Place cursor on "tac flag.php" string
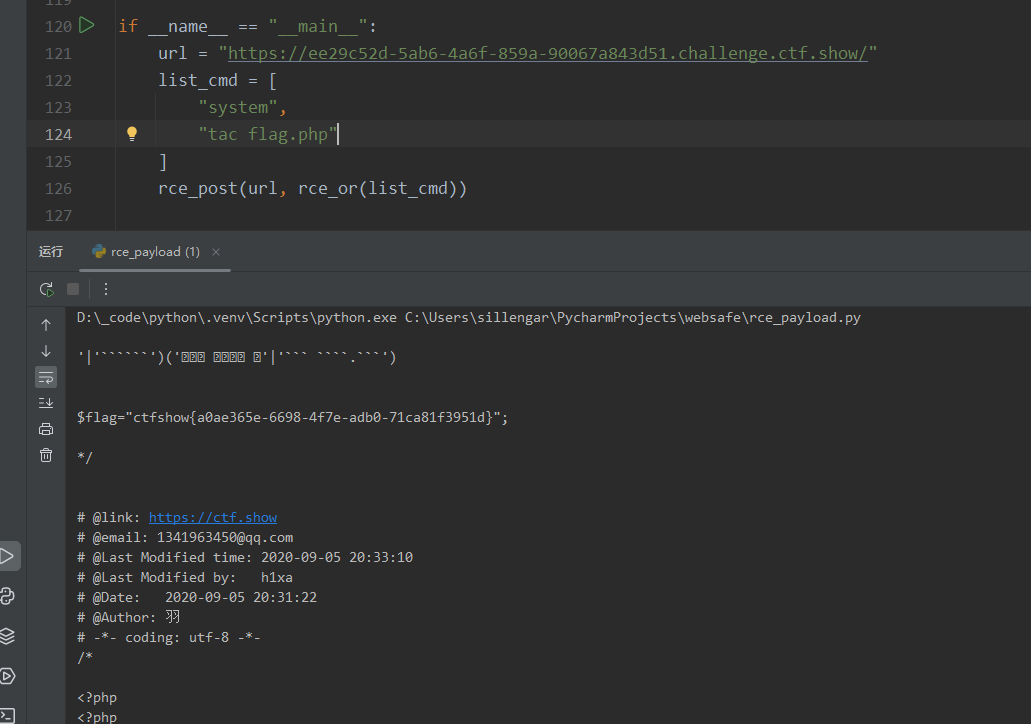The height and width of the screenshot is (724, 1031). tap(268, 134)
